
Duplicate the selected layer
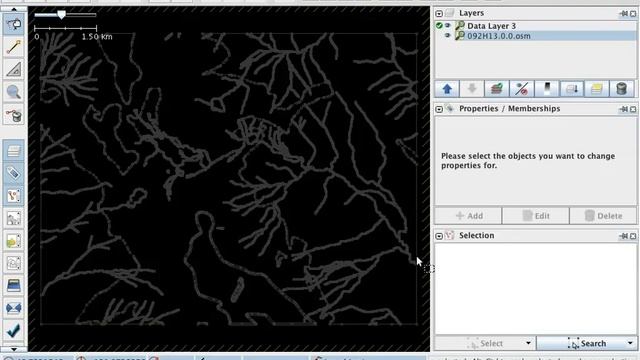click(597, 89)
